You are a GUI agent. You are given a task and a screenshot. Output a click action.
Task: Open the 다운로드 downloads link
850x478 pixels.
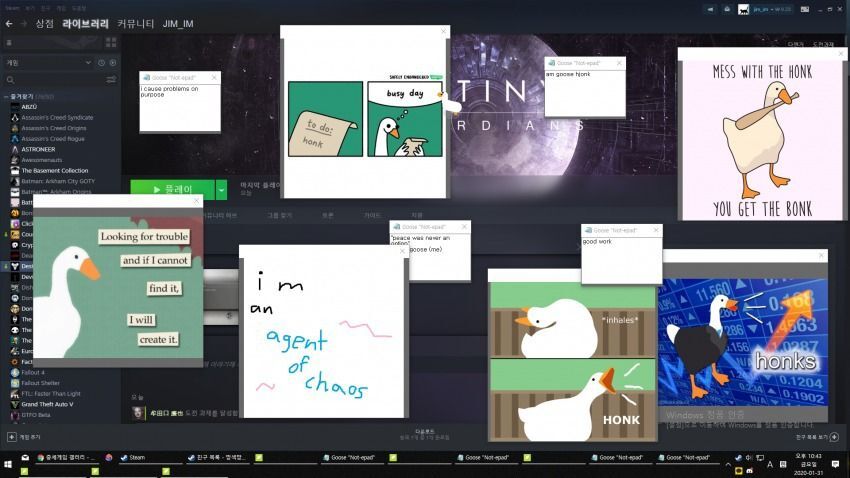pyautogui.click(x=424, y=434)
